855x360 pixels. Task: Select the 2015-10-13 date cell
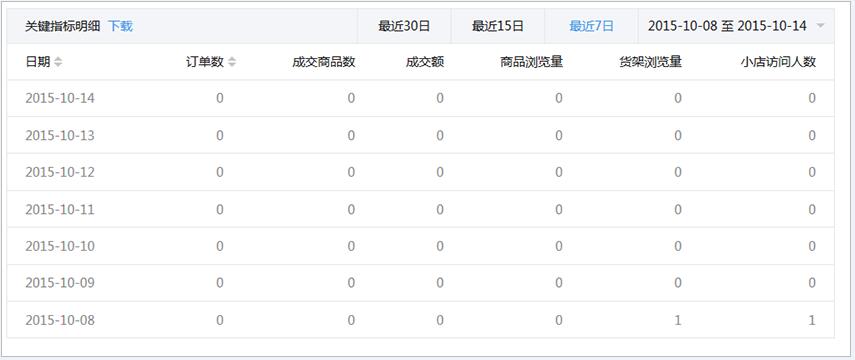click(60, 135)
